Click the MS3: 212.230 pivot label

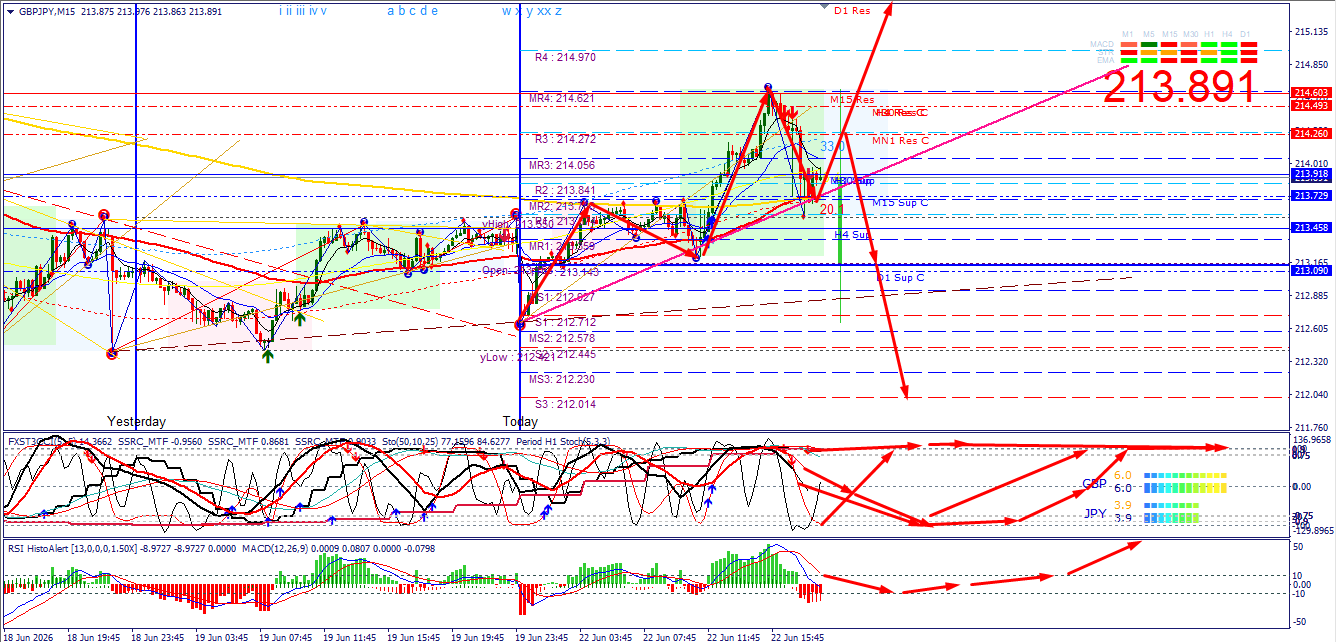[x=562, y=380]
